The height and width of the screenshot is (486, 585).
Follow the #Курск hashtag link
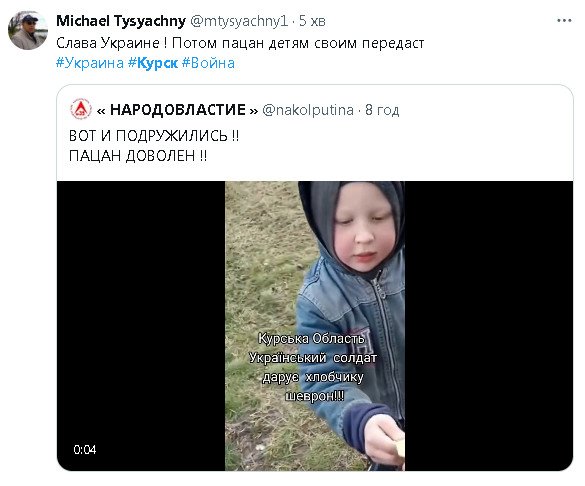(x=153, y=63)
